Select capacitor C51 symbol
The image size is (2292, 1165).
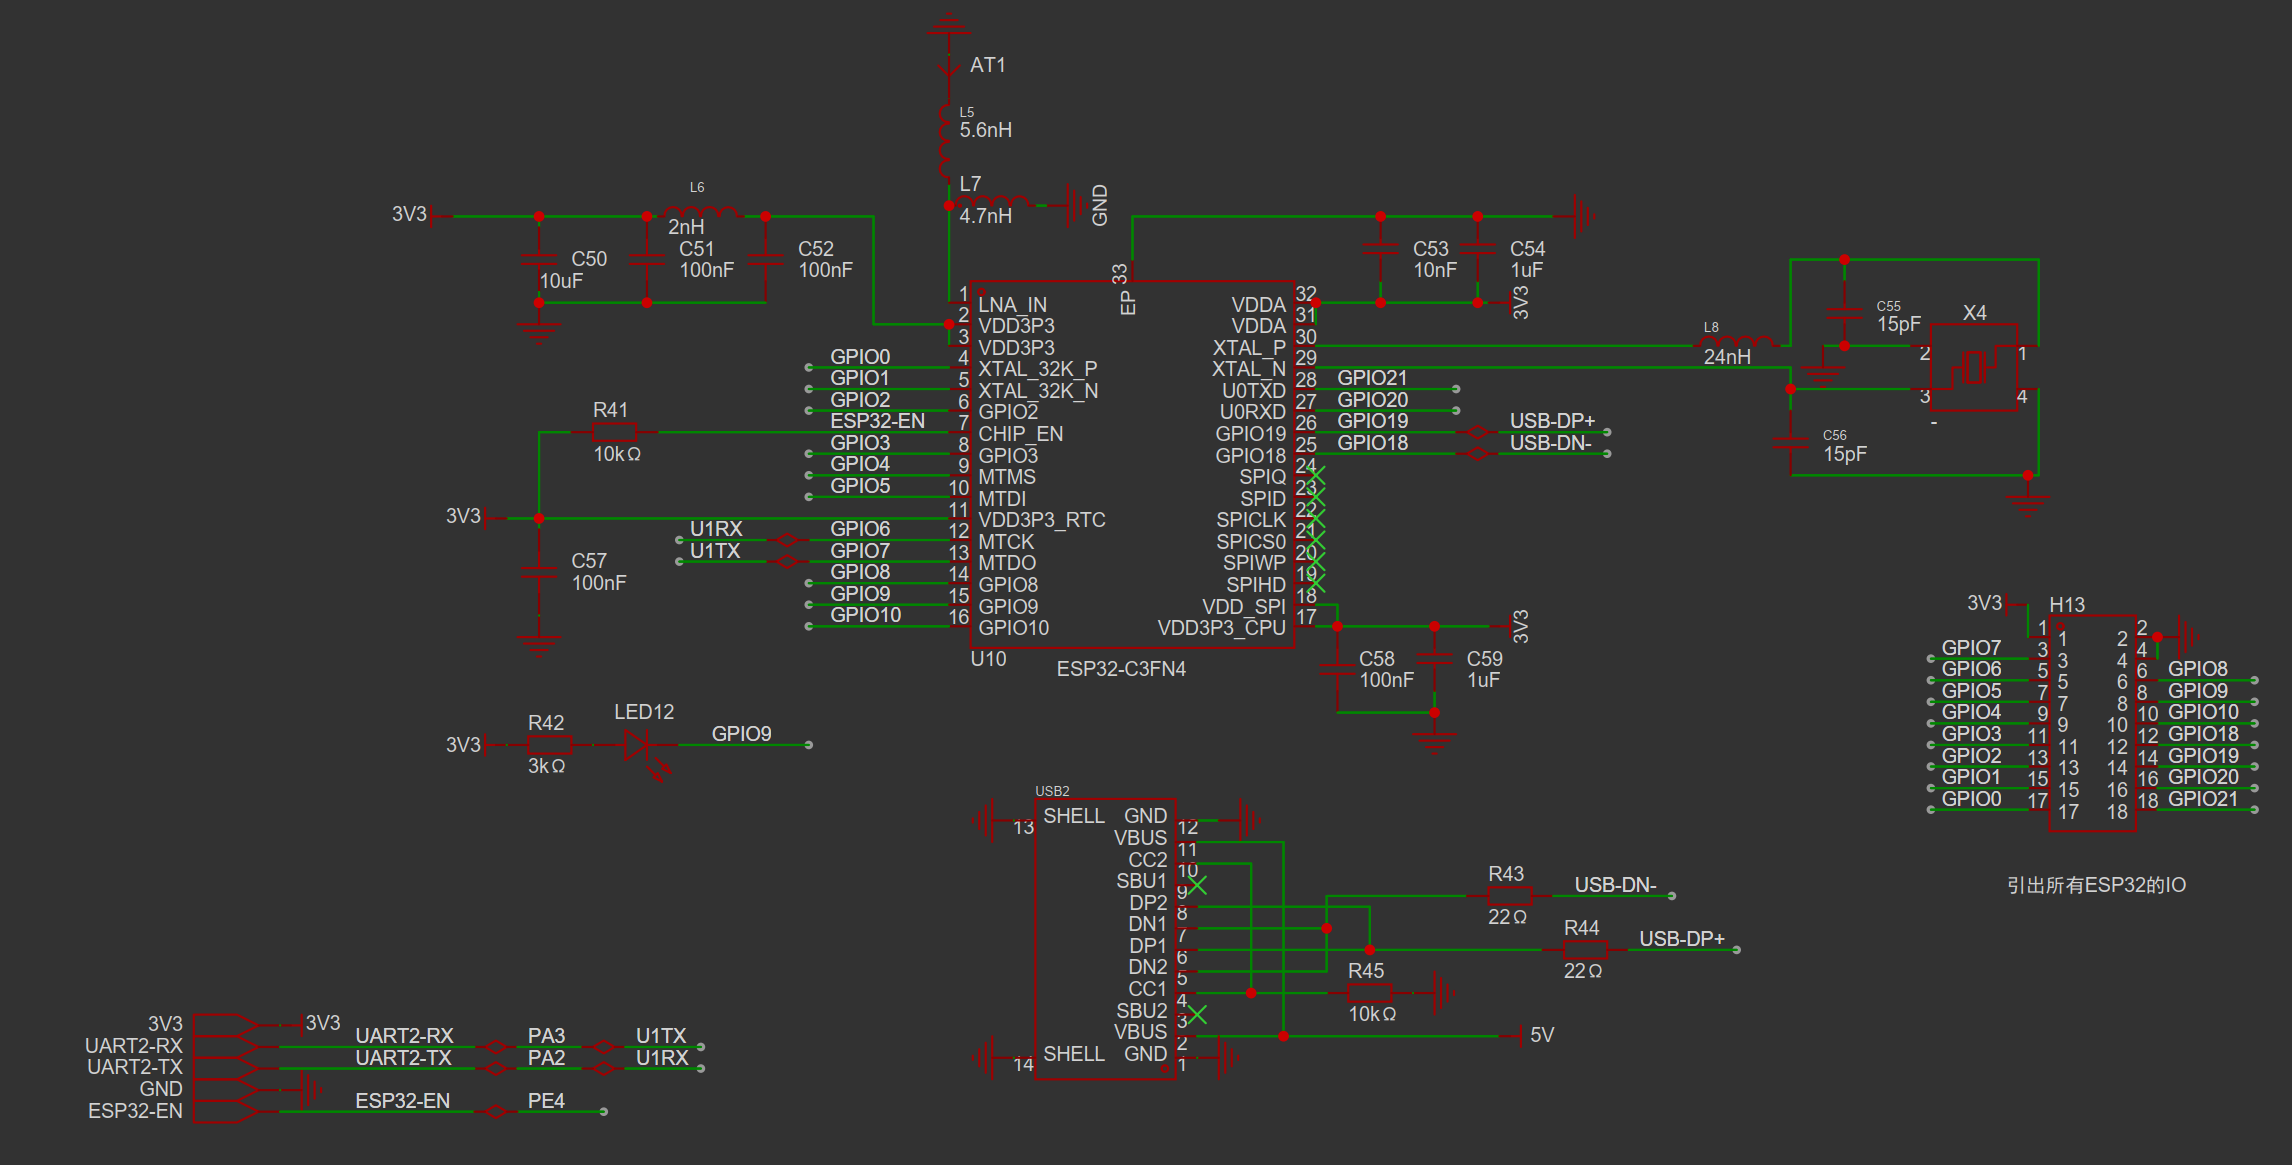[647, 259]
